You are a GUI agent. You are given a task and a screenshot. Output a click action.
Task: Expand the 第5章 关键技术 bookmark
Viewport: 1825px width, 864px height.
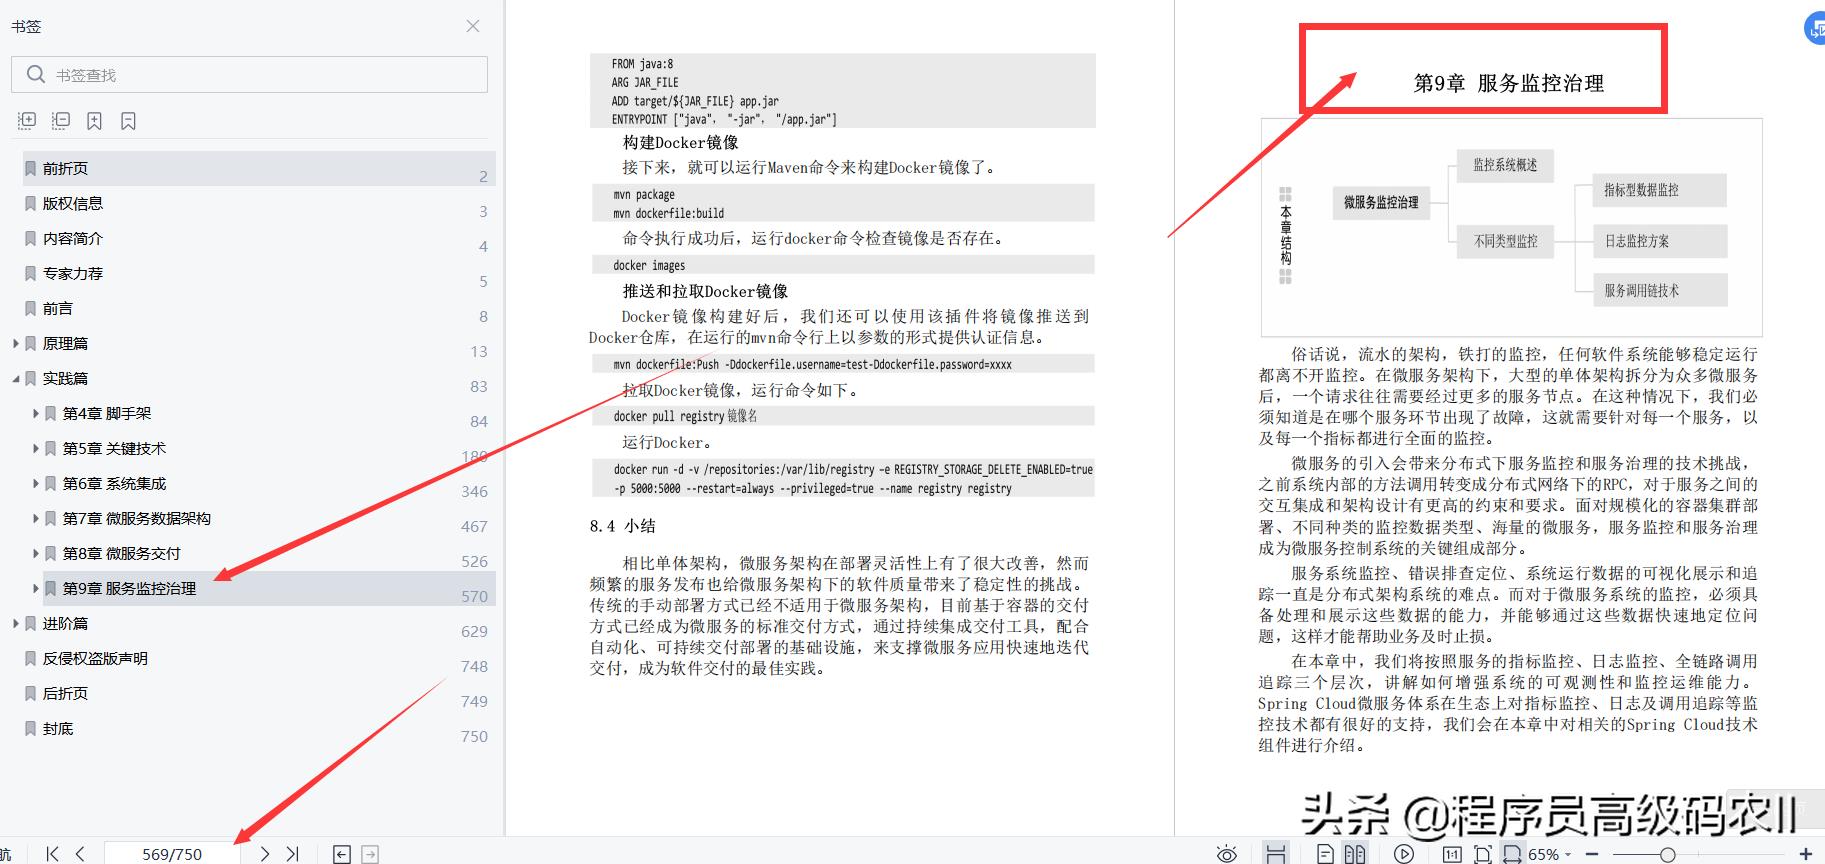click(x=36, y=448)
